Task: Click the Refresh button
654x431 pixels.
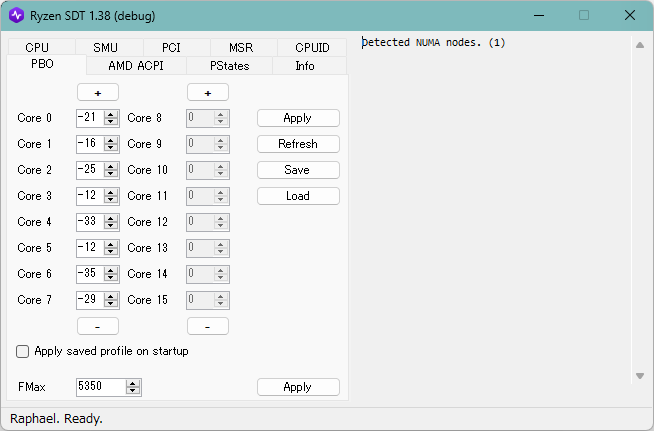Action: pyautogui.click(x=298, y=144)
